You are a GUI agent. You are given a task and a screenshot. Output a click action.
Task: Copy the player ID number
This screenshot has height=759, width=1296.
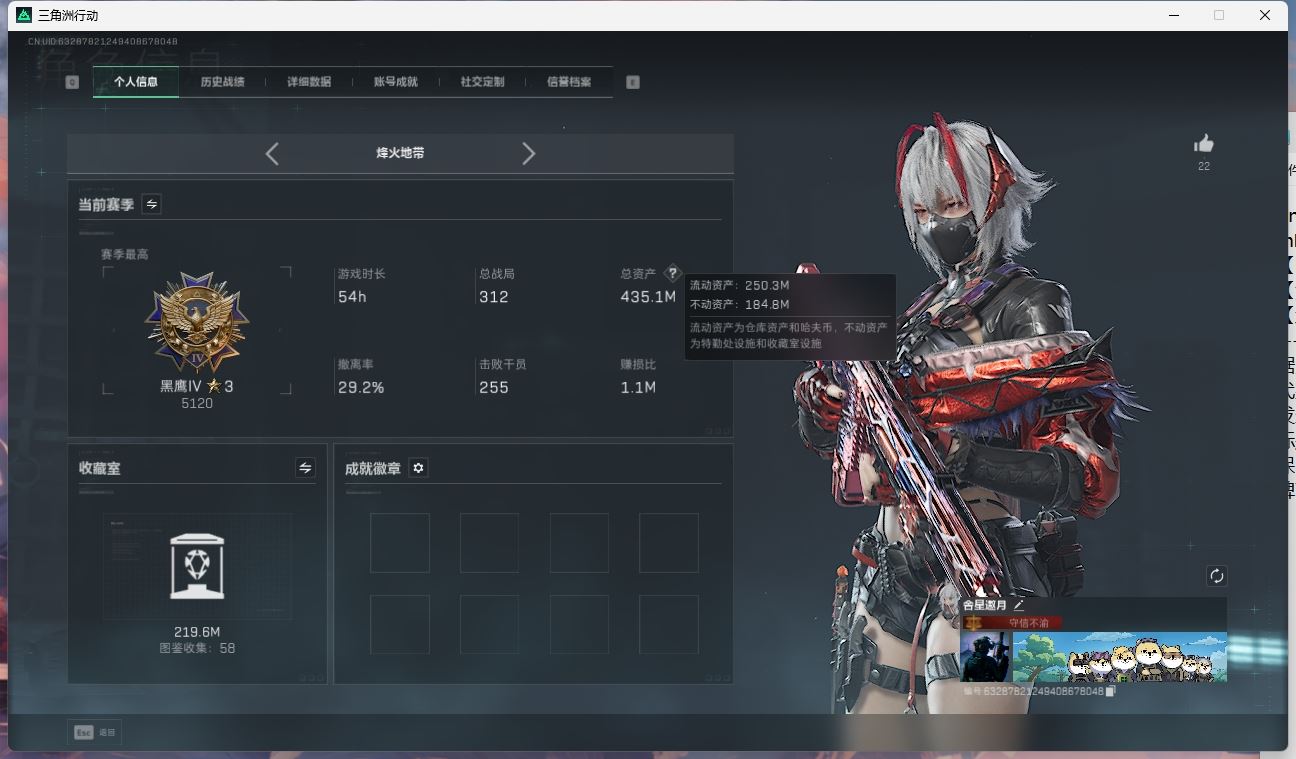tap(1111, 691)
